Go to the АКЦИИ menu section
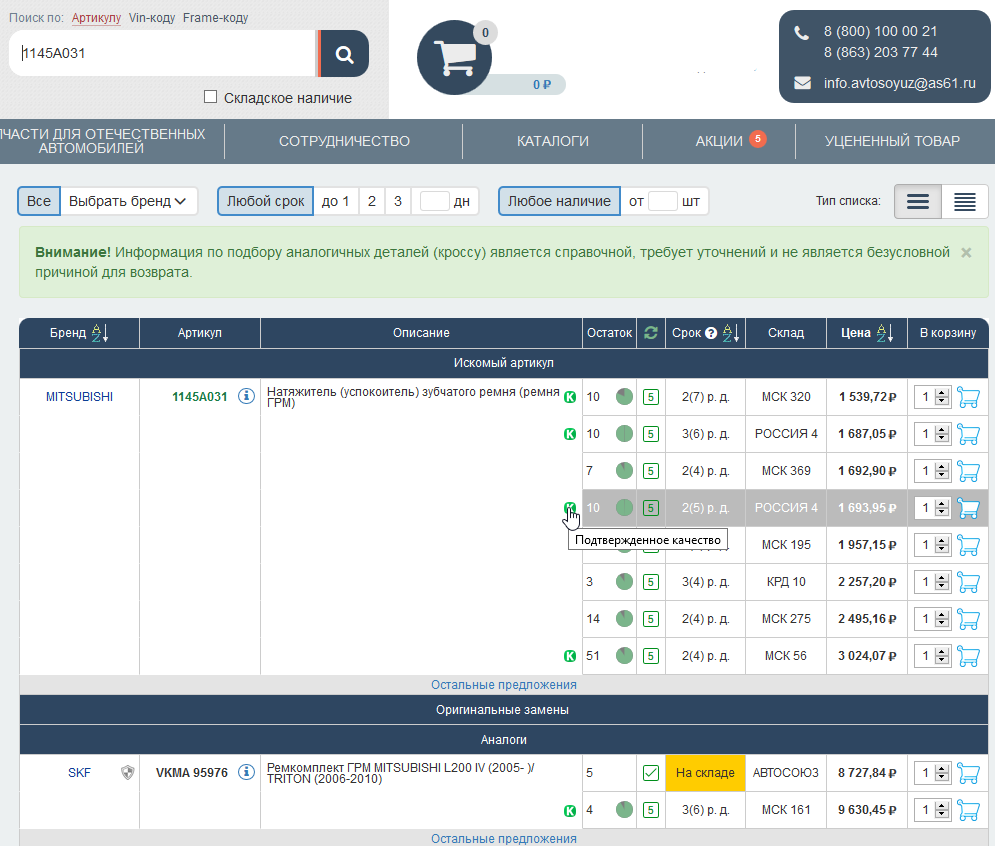 tap(719, 141)
